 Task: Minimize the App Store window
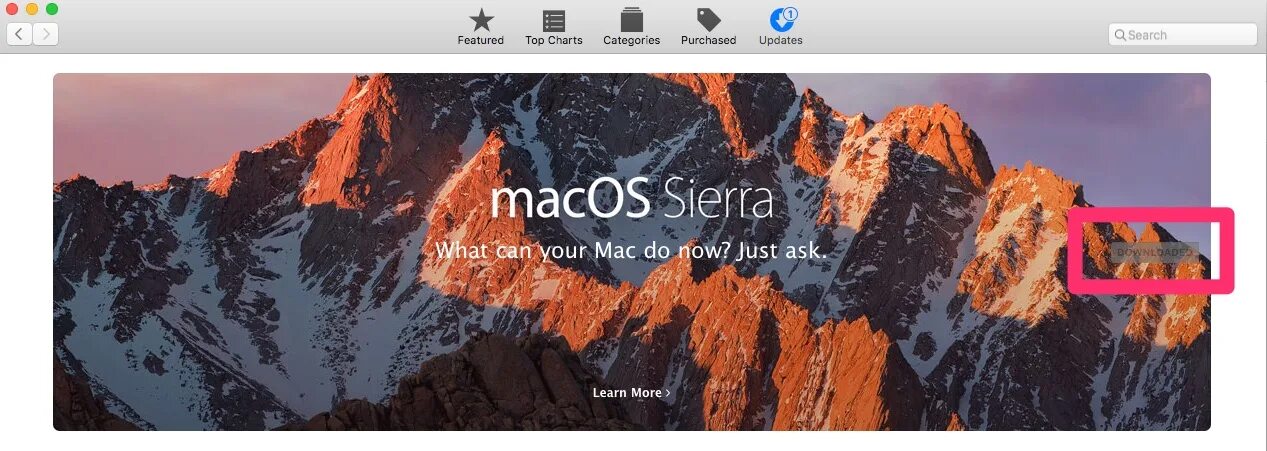coord(32,9)
